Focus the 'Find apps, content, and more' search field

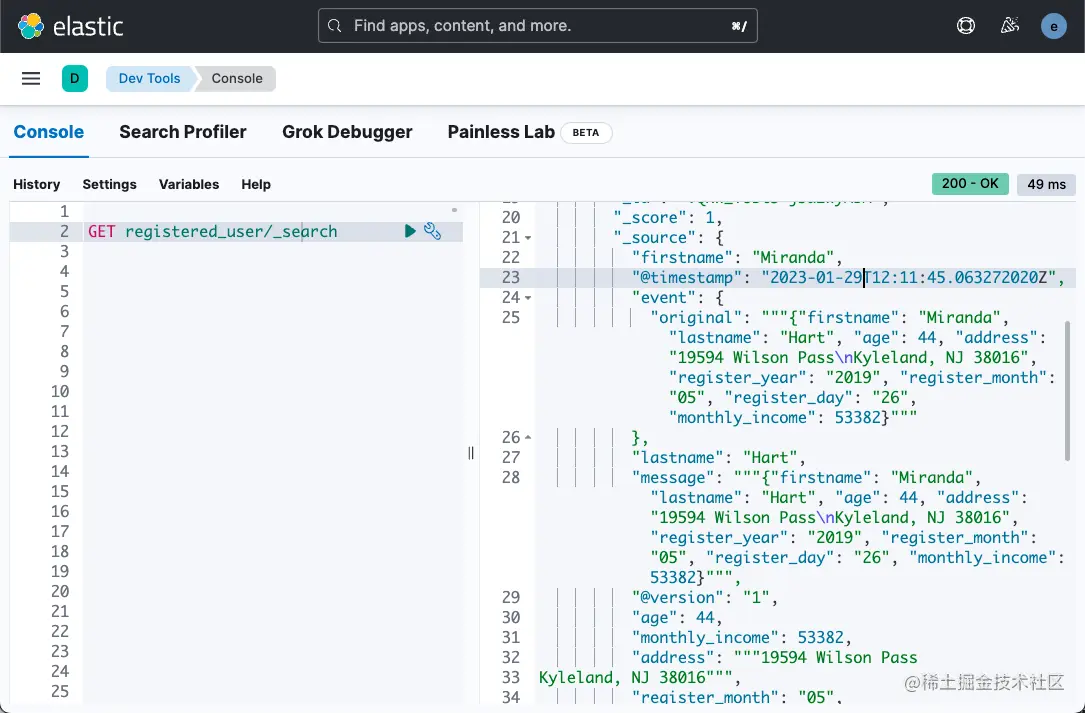[538, 26]
